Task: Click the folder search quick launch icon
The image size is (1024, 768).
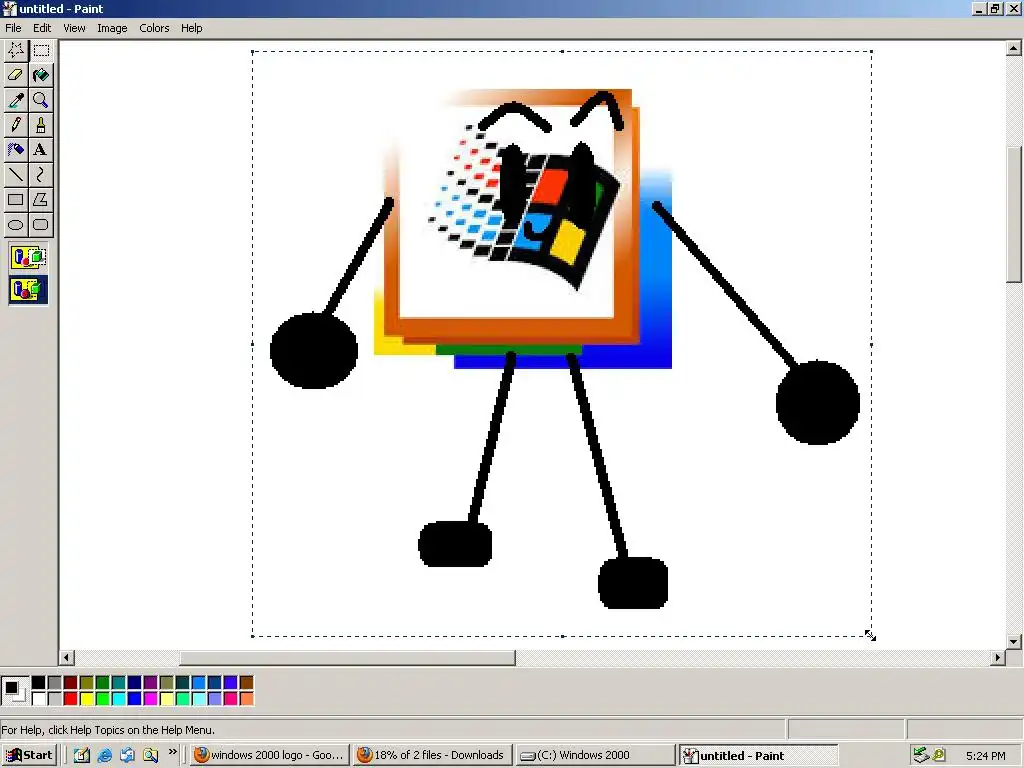Action: 151,755
